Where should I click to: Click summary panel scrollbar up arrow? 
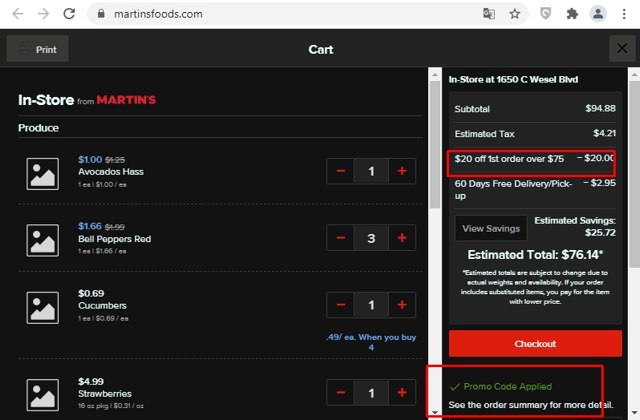tap(634, 74)
